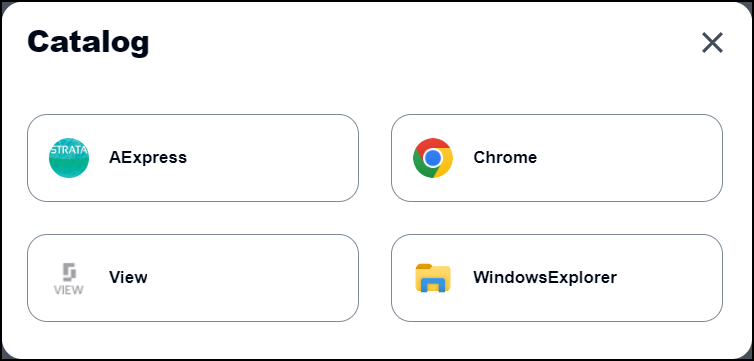
Task: Select the AExpress text label
Action: [148, 157]
